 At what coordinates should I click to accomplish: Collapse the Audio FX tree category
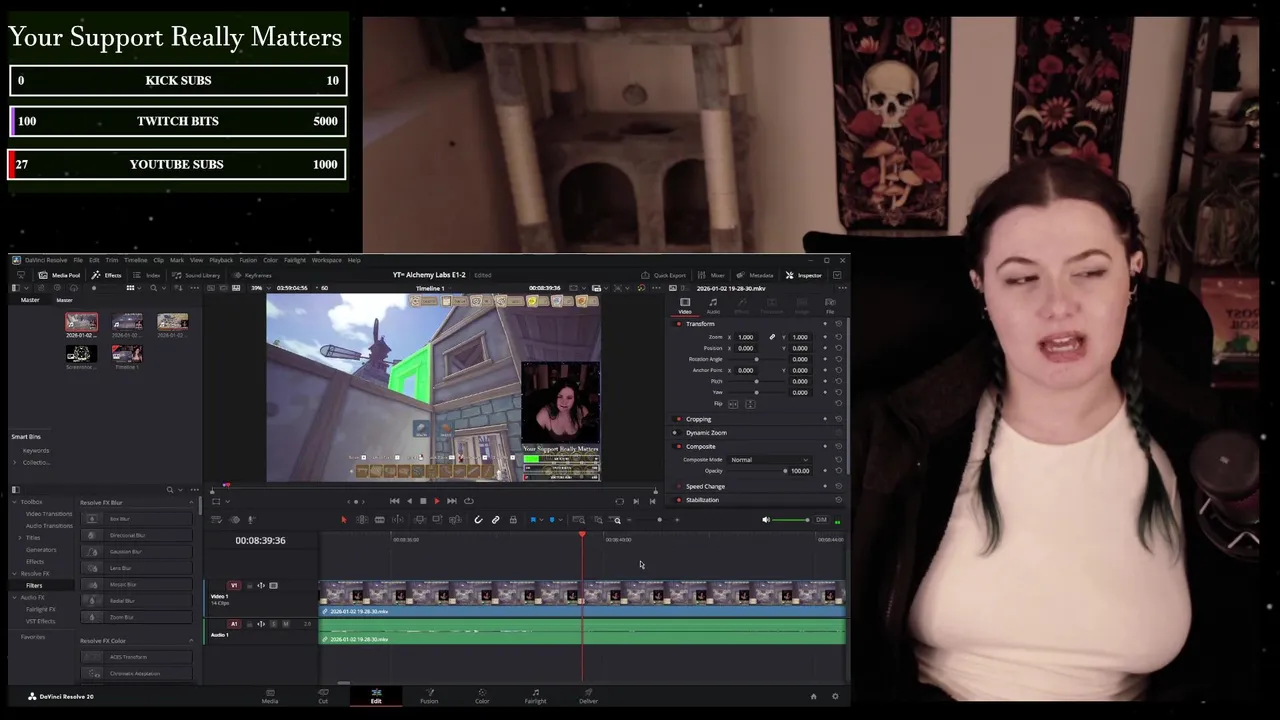click(x=14, y=598)
